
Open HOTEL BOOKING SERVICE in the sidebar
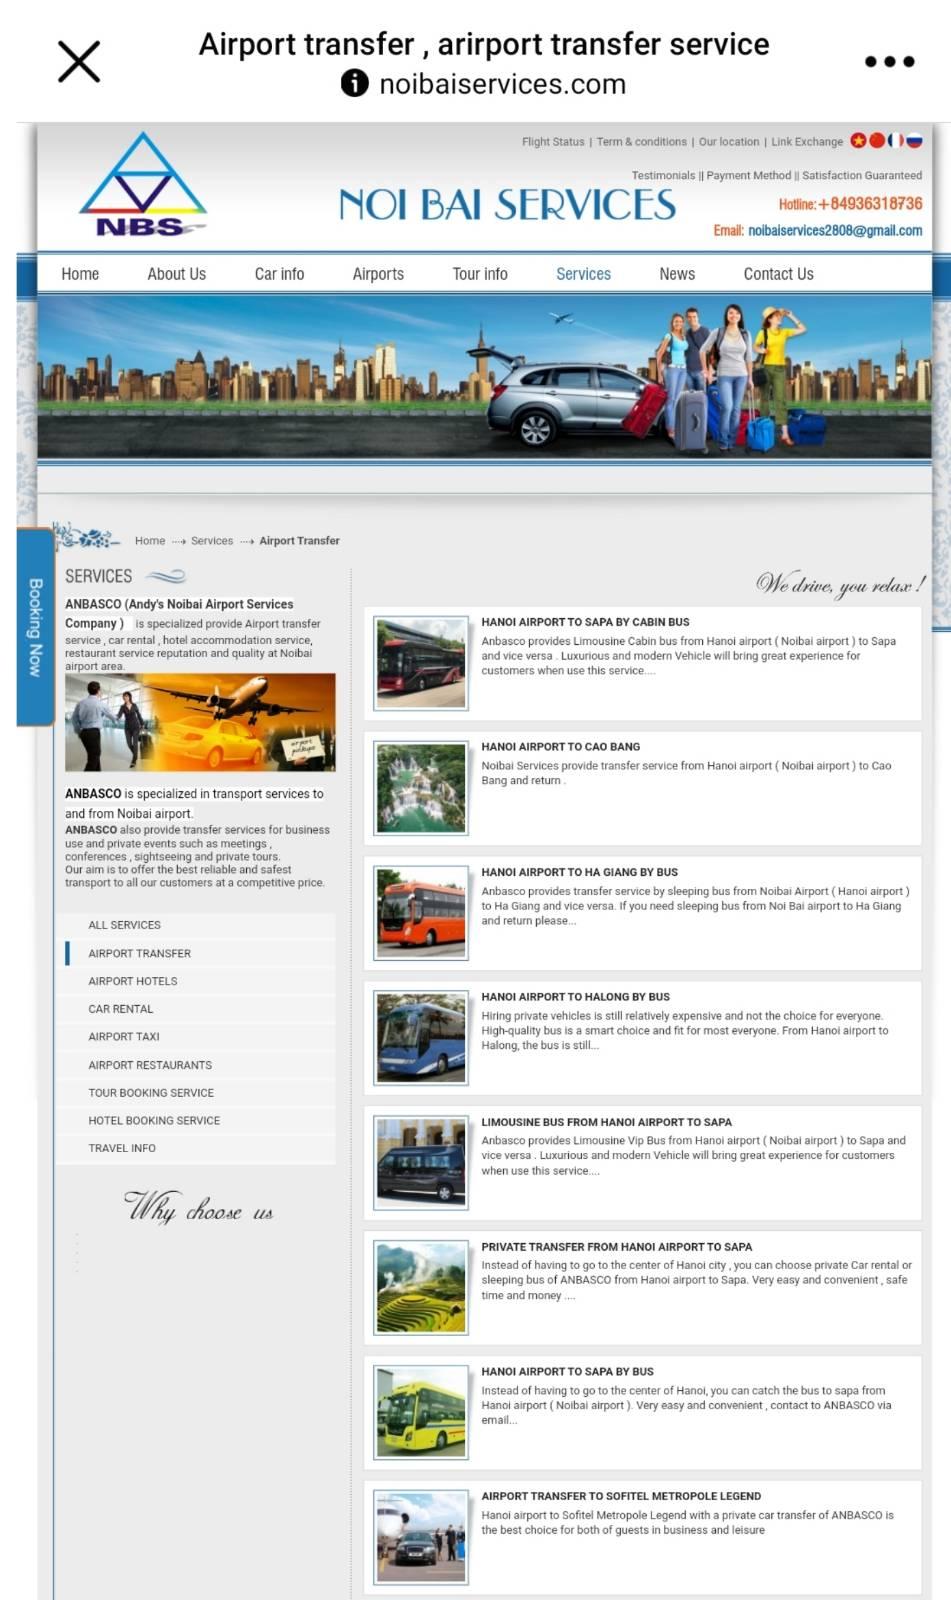[x=196, y=1120]
